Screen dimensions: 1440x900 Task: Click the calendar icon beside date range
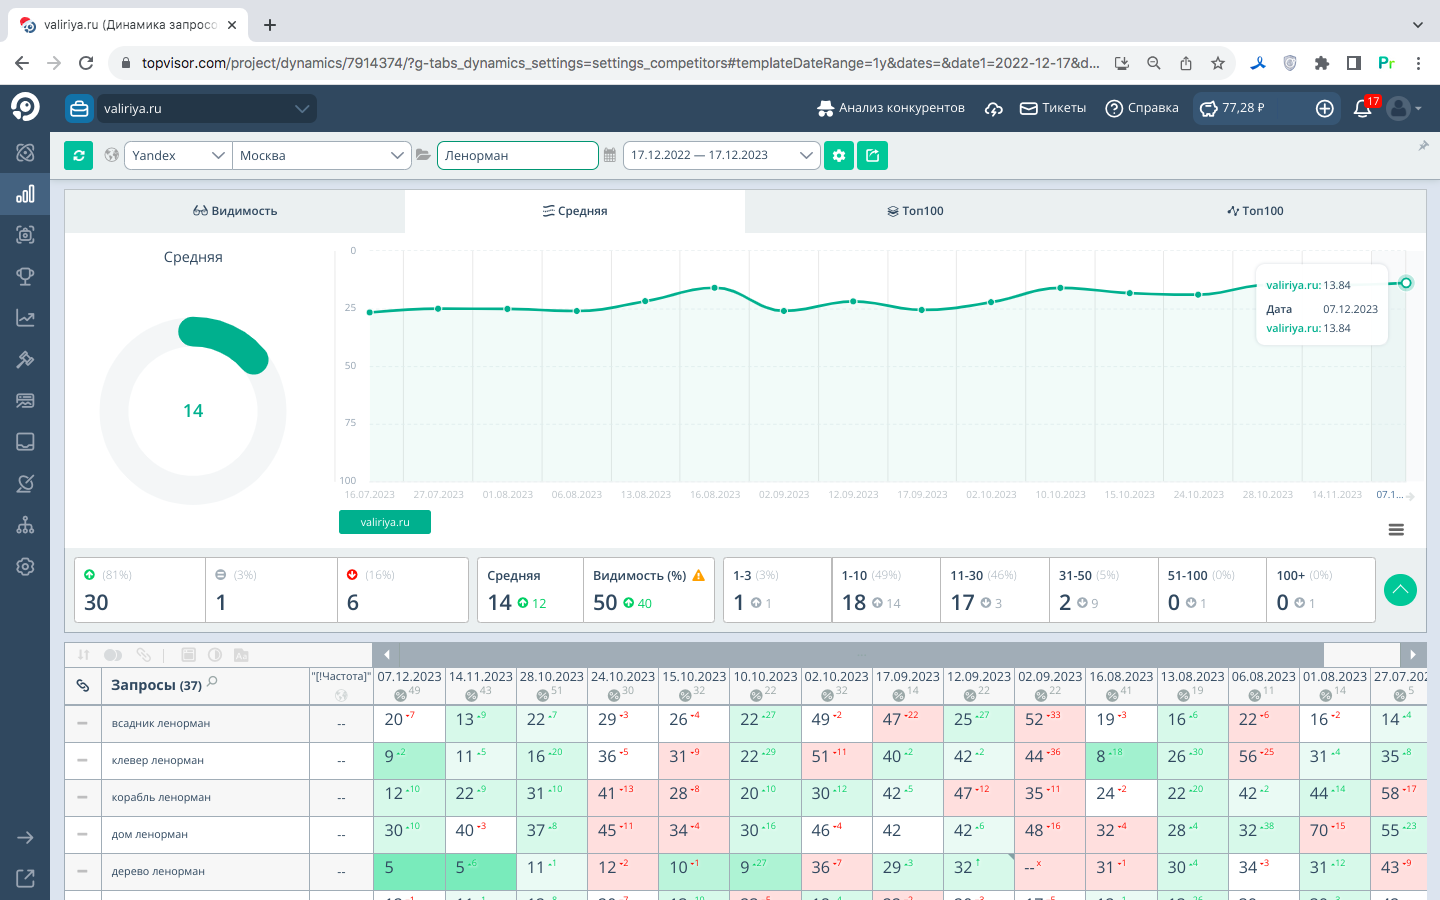610,155
